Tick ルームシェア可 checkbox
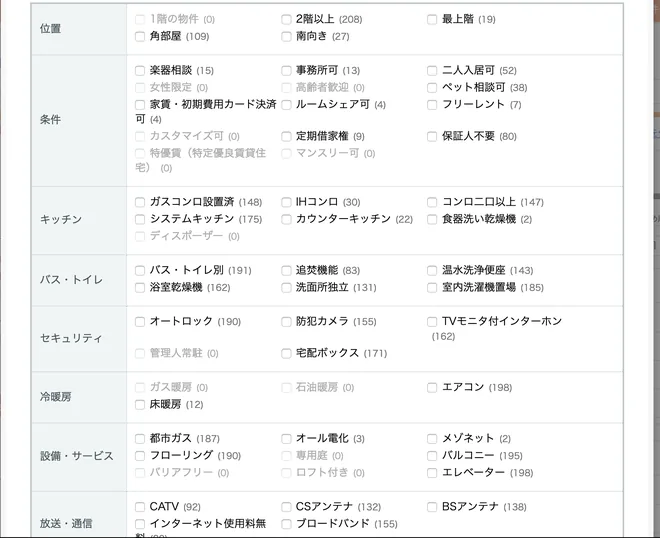 click(x=286, y=104)
